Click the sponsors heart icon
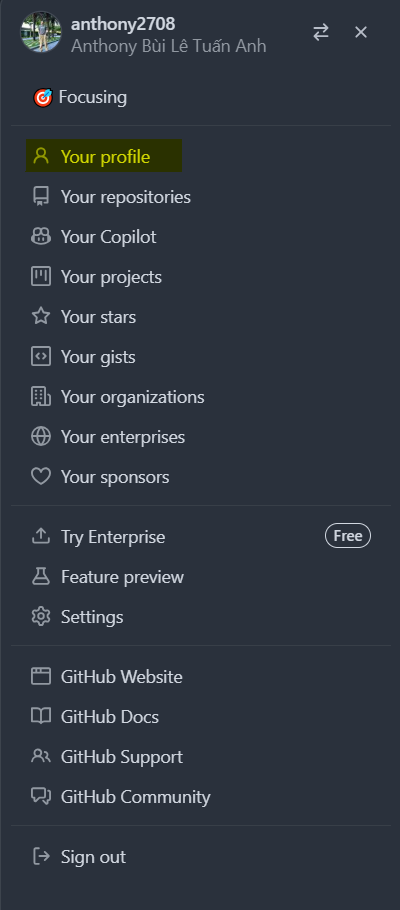Screen dimensions: 400x910 41,477
